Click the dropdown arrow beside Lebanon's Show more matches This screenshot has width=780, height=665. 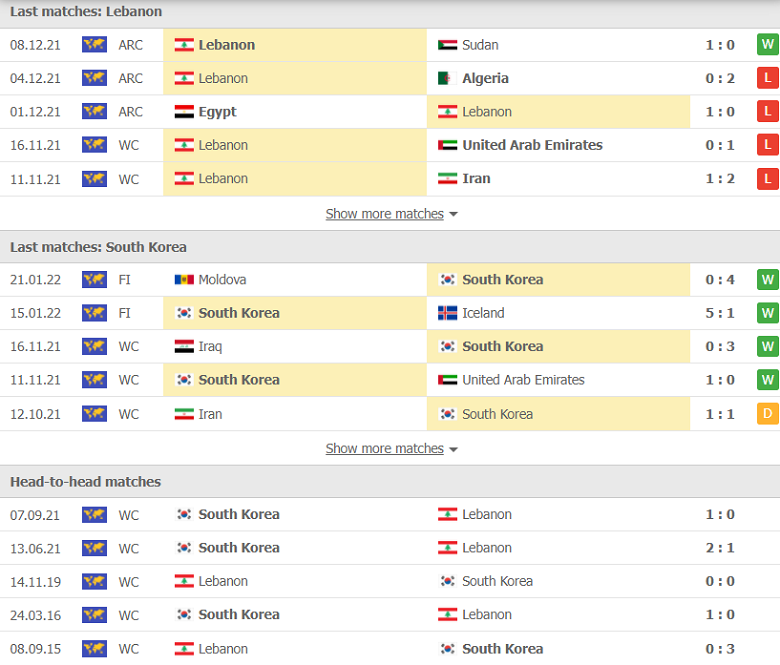tap(454, 215)
